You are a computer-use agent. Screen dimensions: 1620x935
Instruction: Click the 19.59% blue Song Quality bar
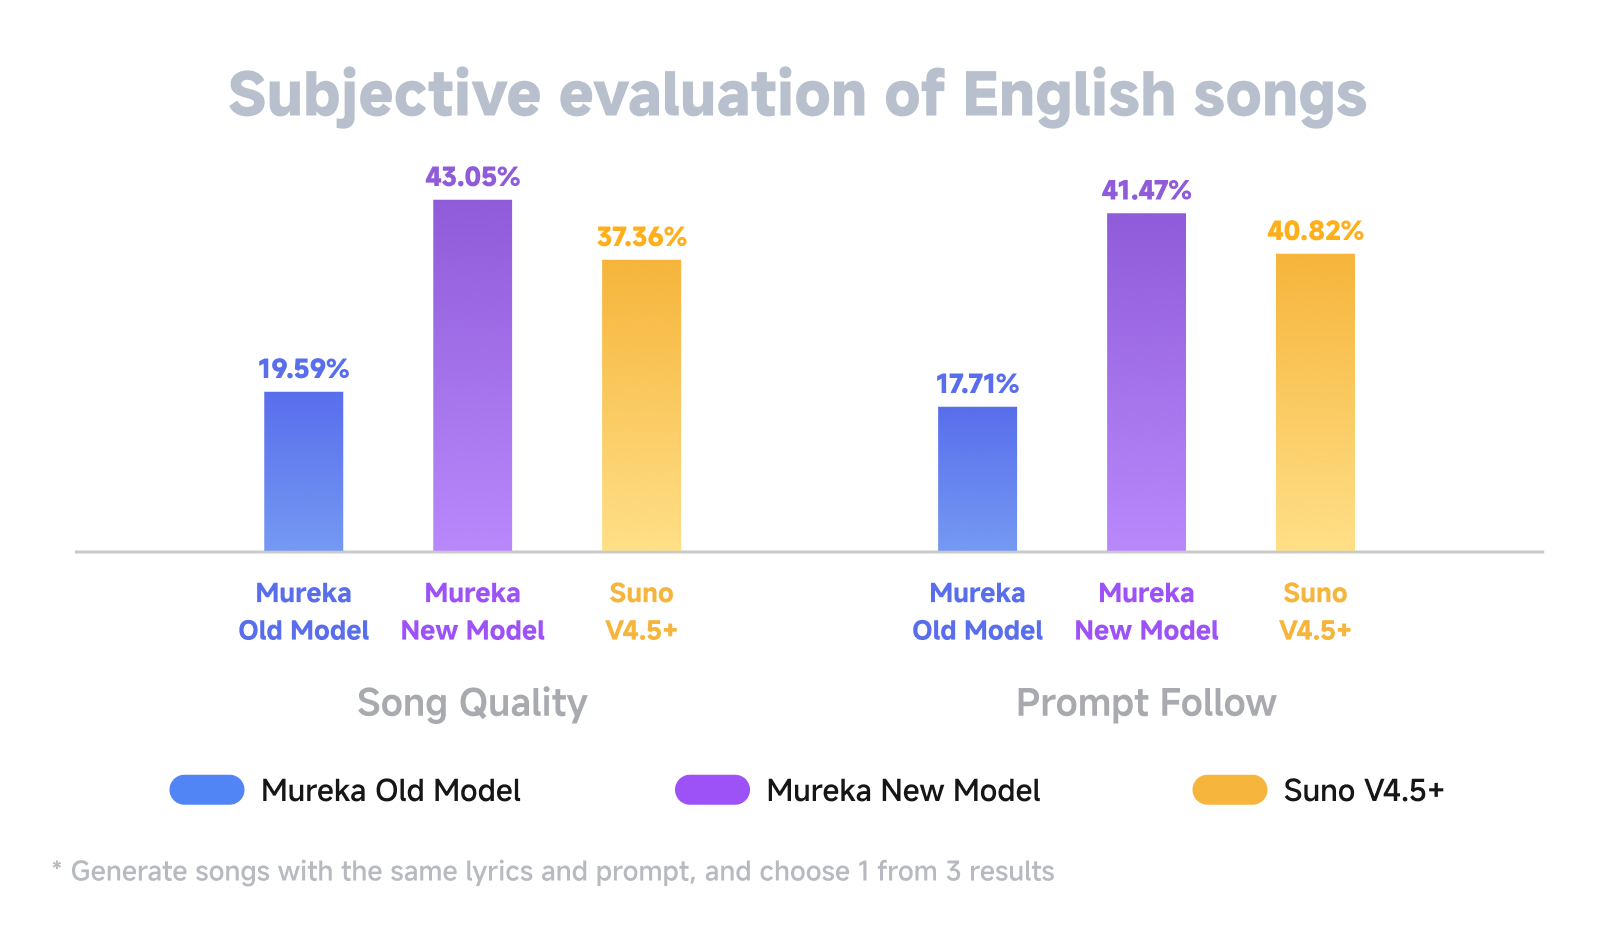[x=303, y=471]
